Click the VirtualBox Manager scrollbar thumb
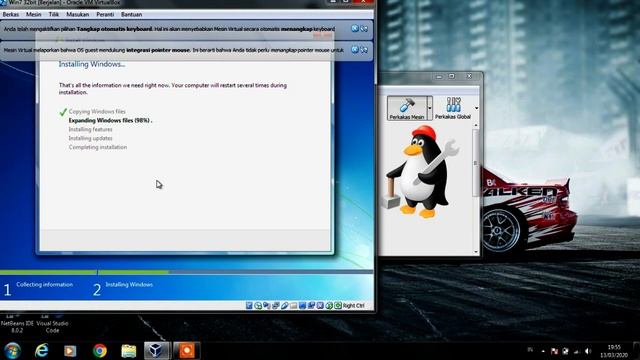 pyautogui.click(x=476, y=162)
